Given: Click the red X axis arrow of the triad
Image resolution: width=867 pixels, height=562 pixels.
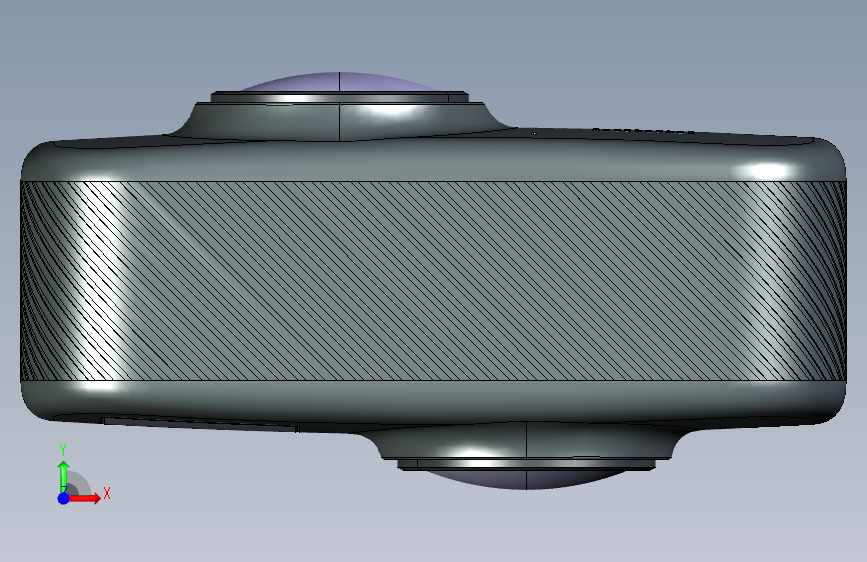Looking at the screenshot, I should (84, 498).
